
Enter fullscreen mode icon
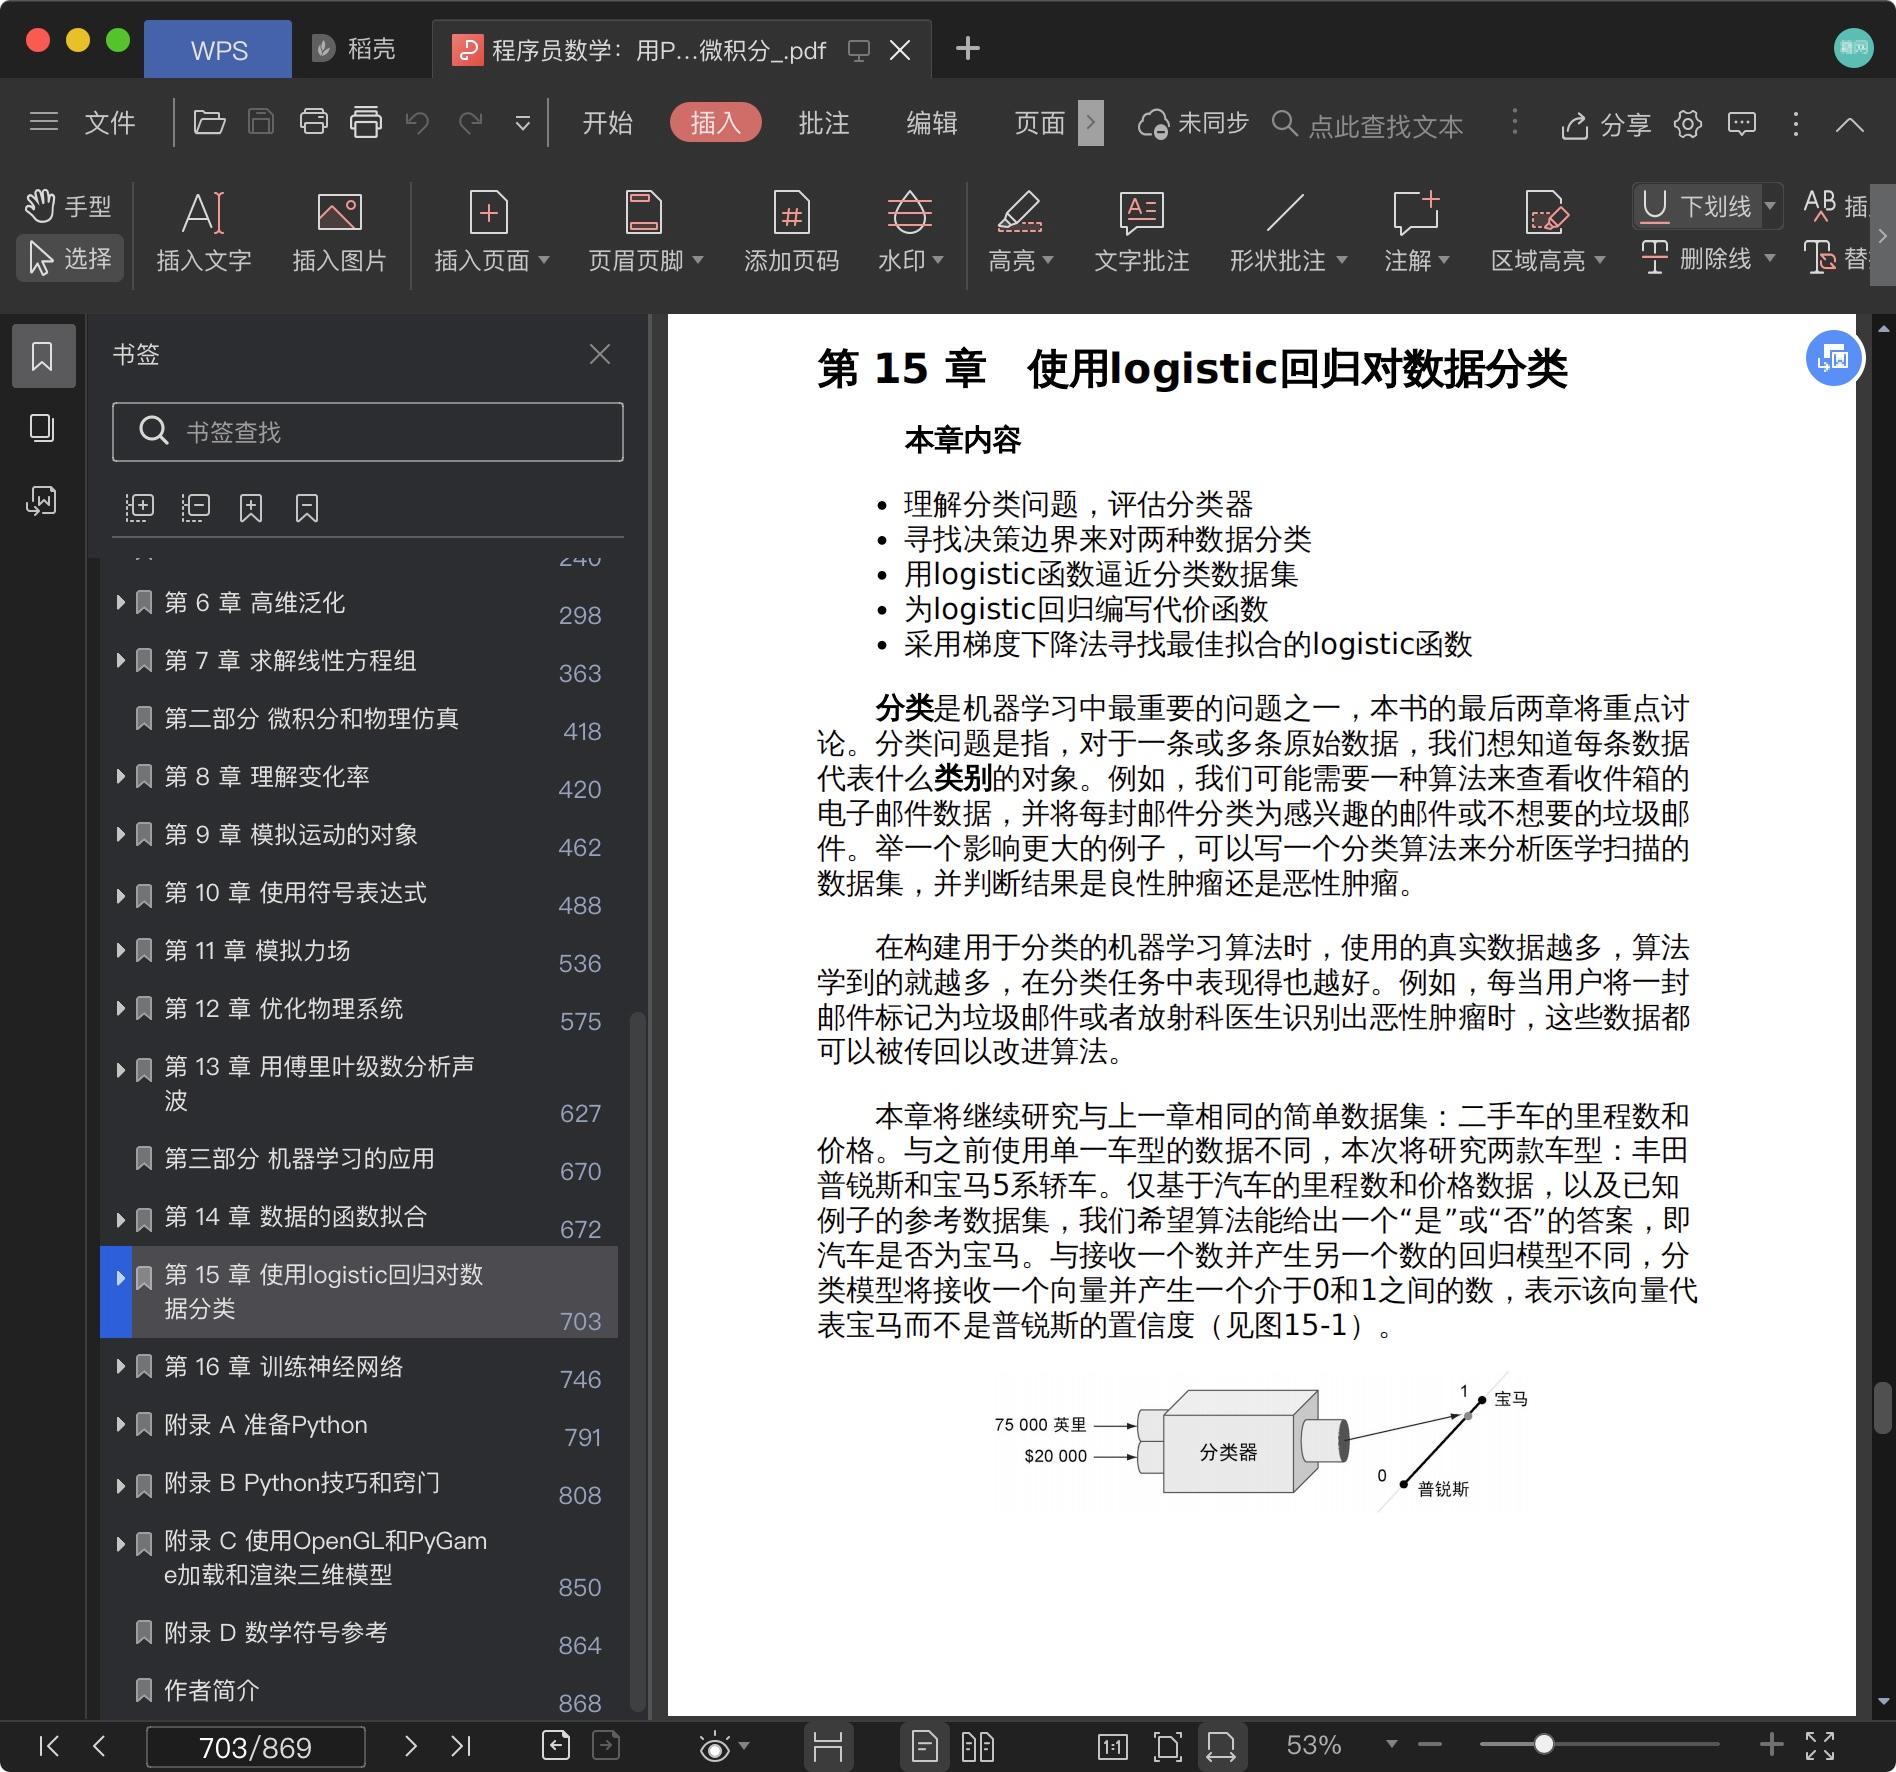(1820, 1746)
